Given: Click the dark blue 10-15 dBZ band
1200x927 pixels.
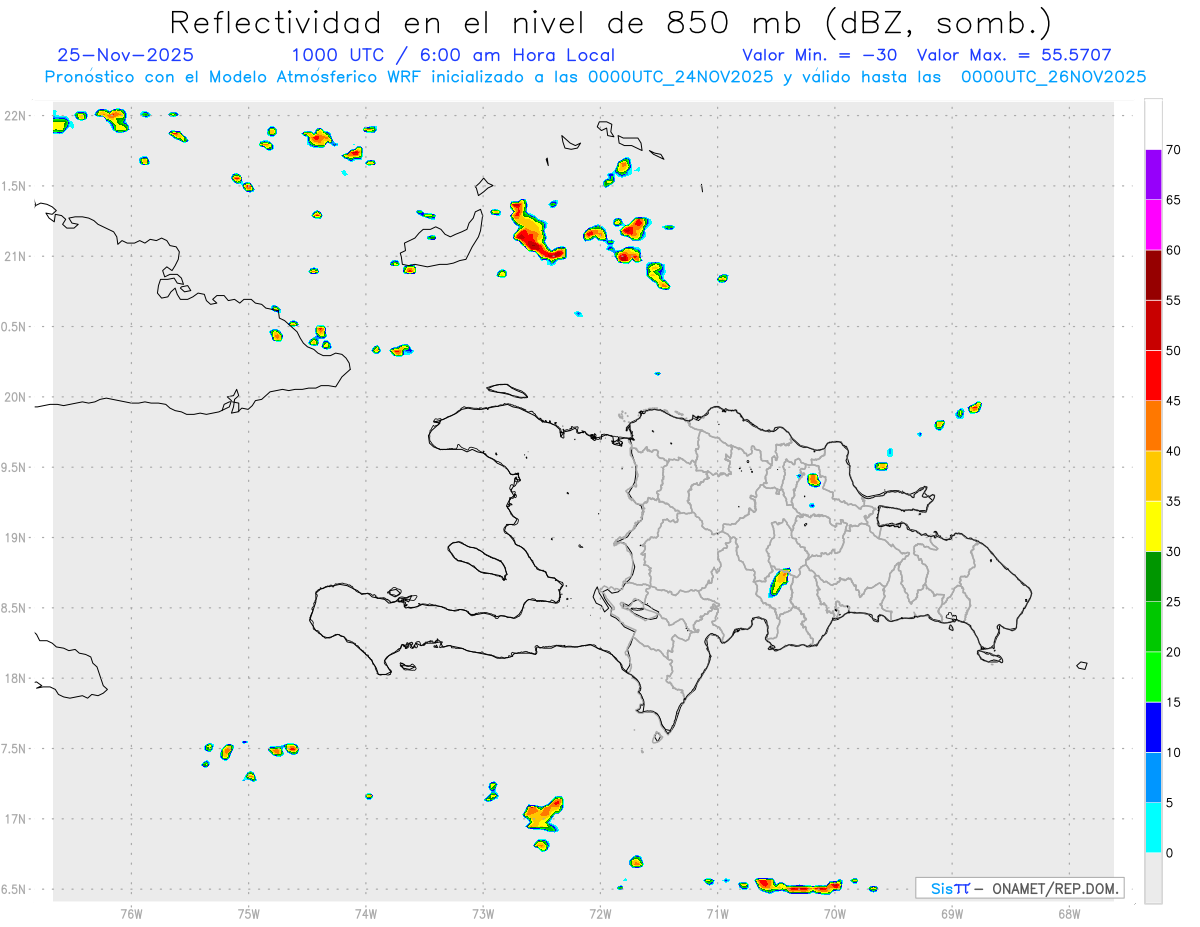Looking at the screenshot, I should point(1153,727).
